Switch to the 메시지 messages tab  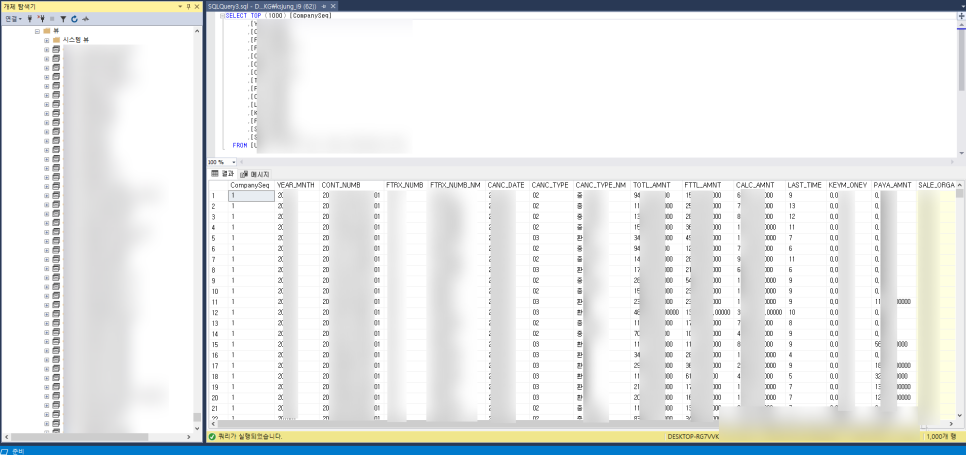[x=255, y=174]
